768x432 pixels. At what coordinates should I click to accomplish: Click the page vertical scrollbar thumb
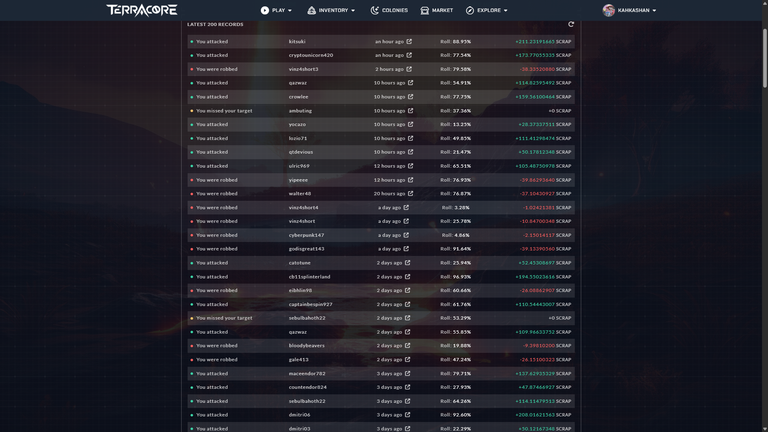click(x=765, y=58)
